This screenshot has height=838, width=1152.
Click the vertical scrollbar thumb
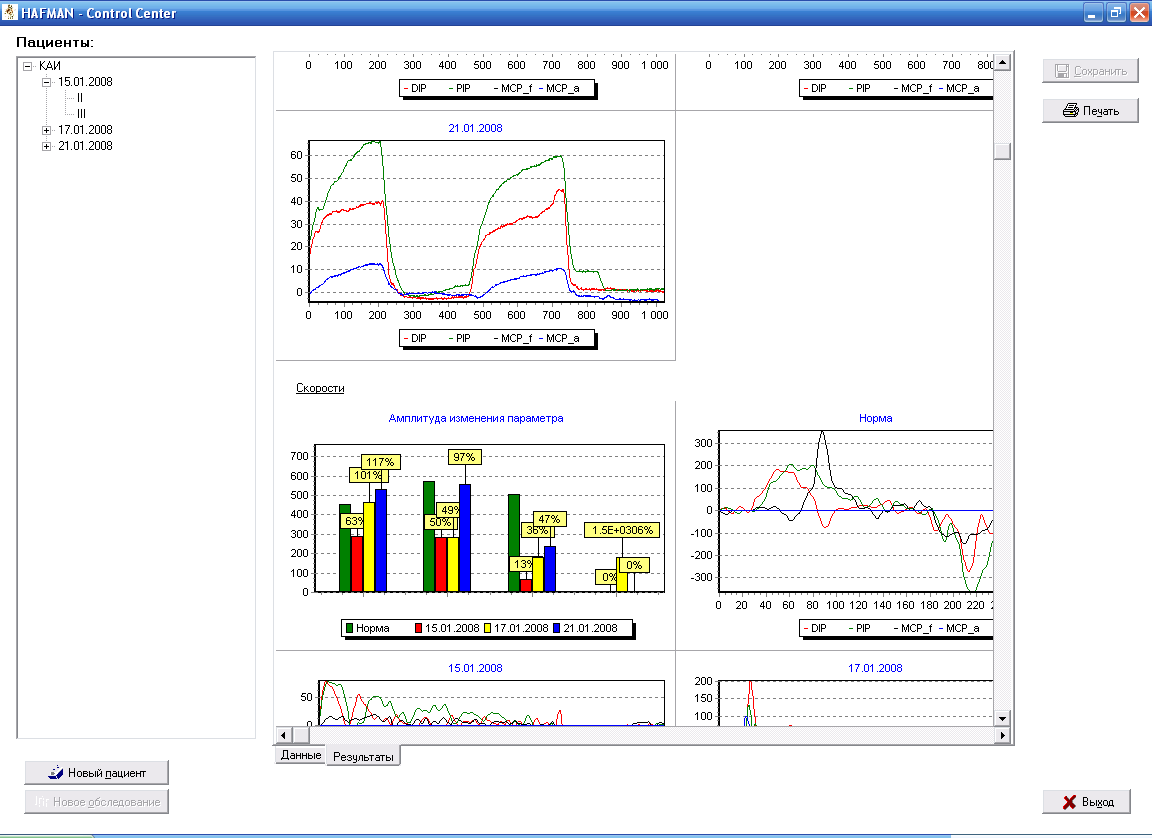(1002, 151)
